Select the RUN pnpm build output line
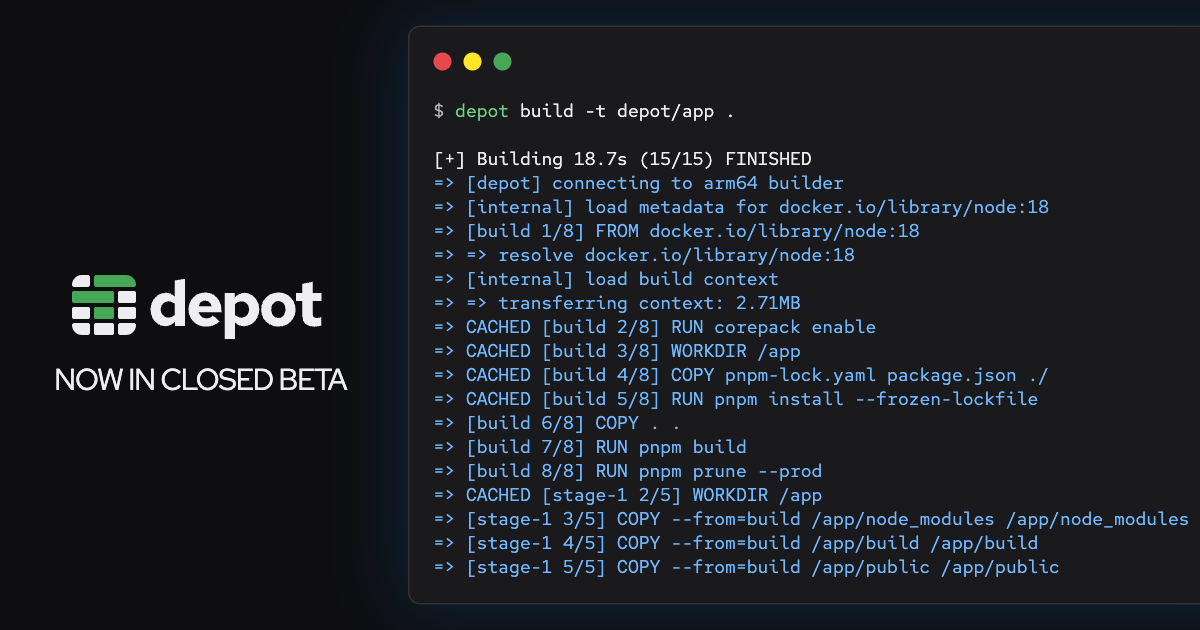 tap(590, 447)
